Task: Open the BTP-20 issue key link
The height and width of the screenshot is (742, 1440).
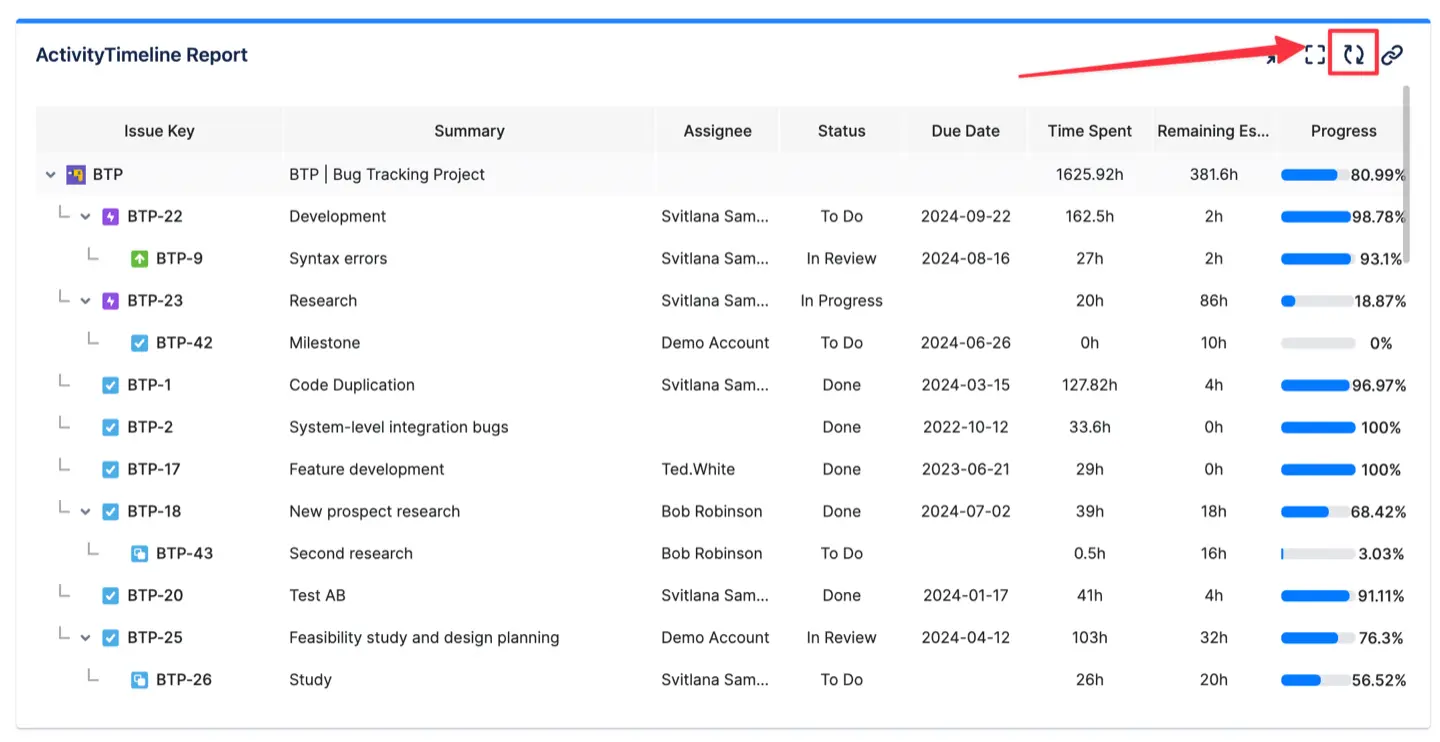Action: click(155, 596)
